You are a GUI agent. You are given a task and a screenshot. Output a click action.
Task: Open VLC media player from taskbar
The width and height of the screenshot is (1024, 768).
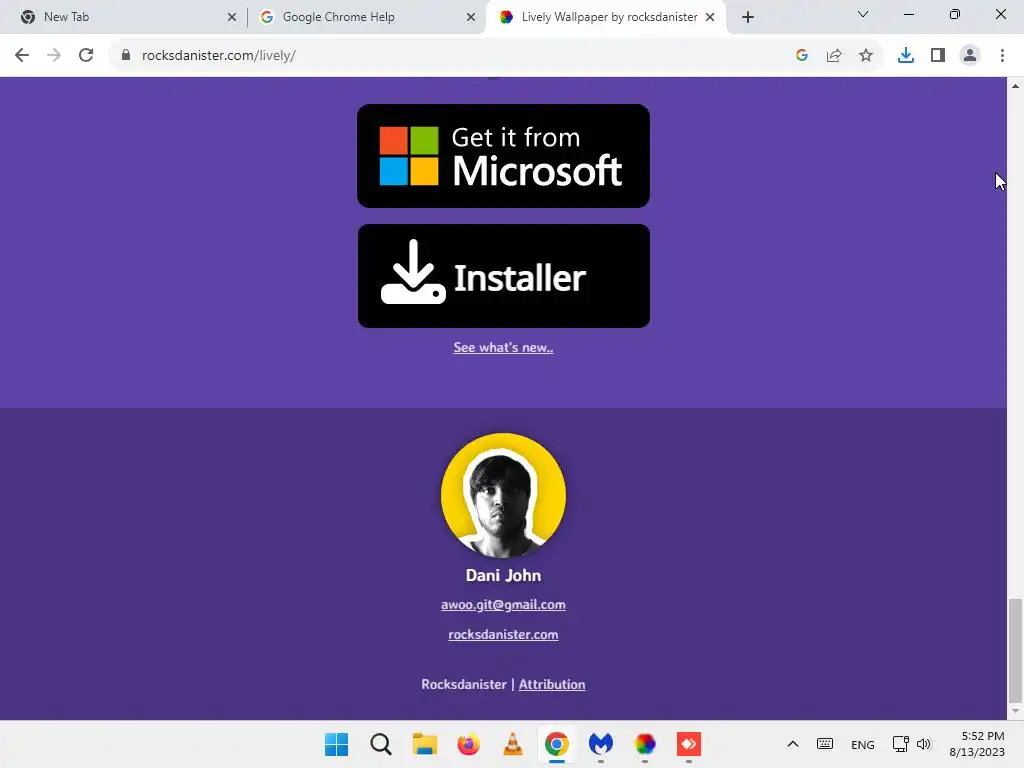click(513, 744)
